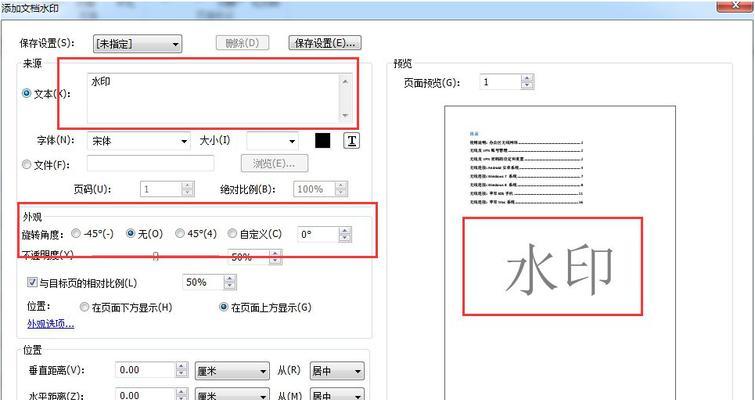Select 在页面下方显示(H) radio button
Image resolution: width=755 pixels, height=400 pixels.
(x=84, y=307)
